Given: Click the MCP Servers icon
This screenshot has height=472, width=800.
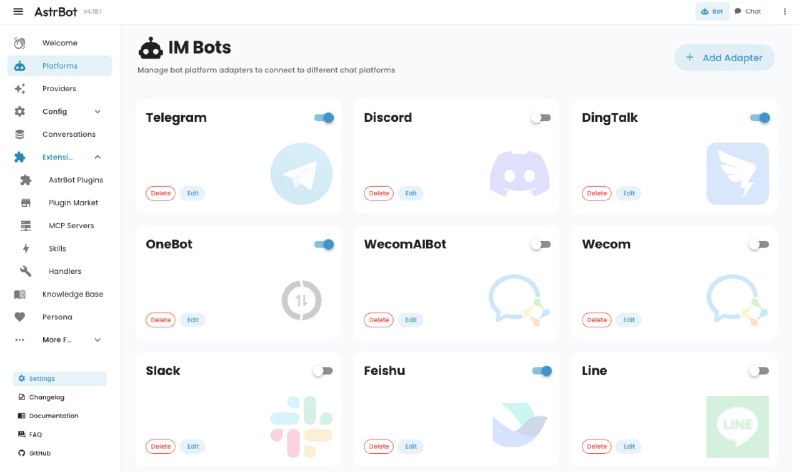Looking at the screenshot, I should coord(26,226).
